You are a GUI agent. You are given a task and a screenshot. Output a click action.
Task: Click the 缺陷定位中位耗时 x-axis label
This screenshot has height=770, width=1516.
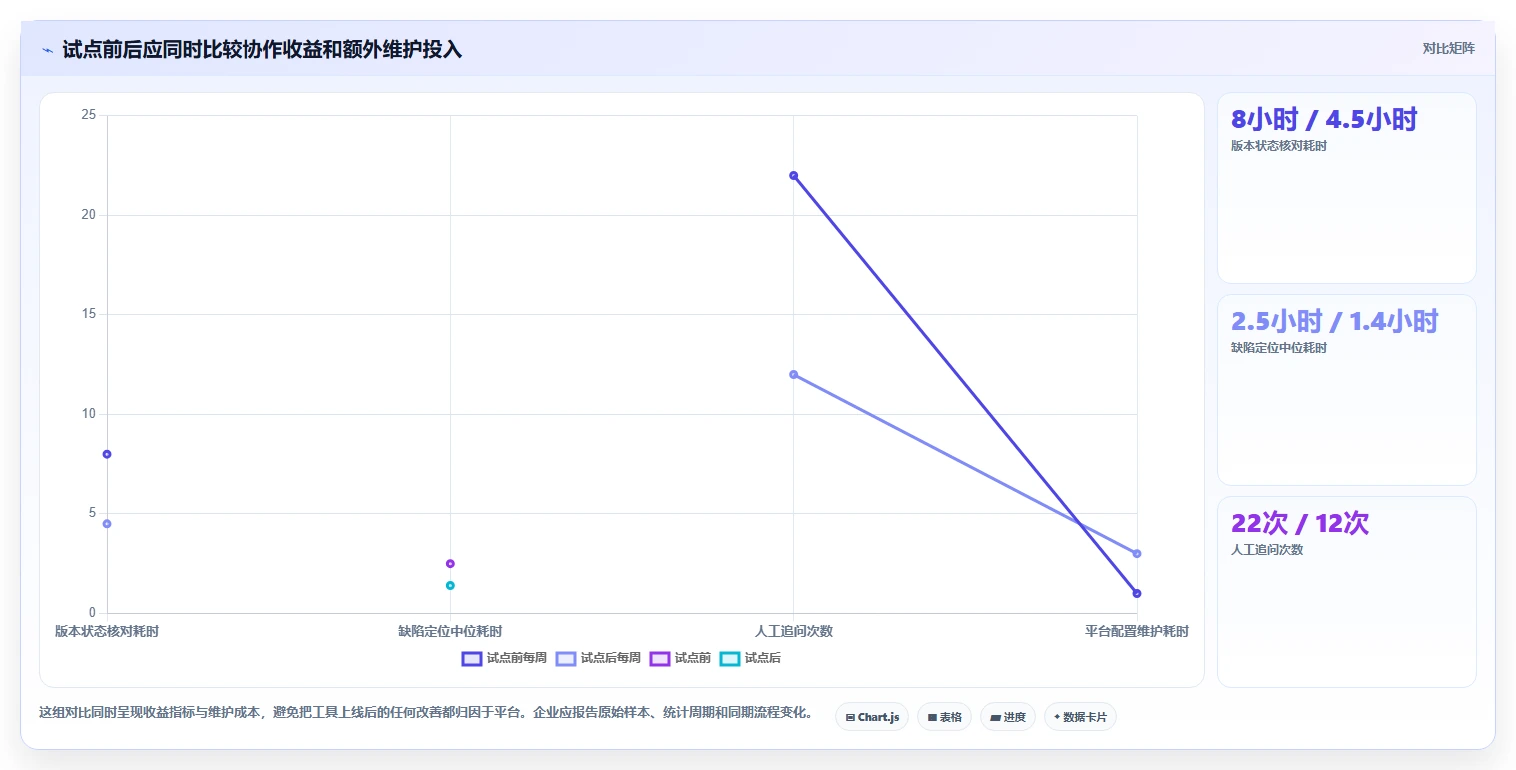point(450,631)
